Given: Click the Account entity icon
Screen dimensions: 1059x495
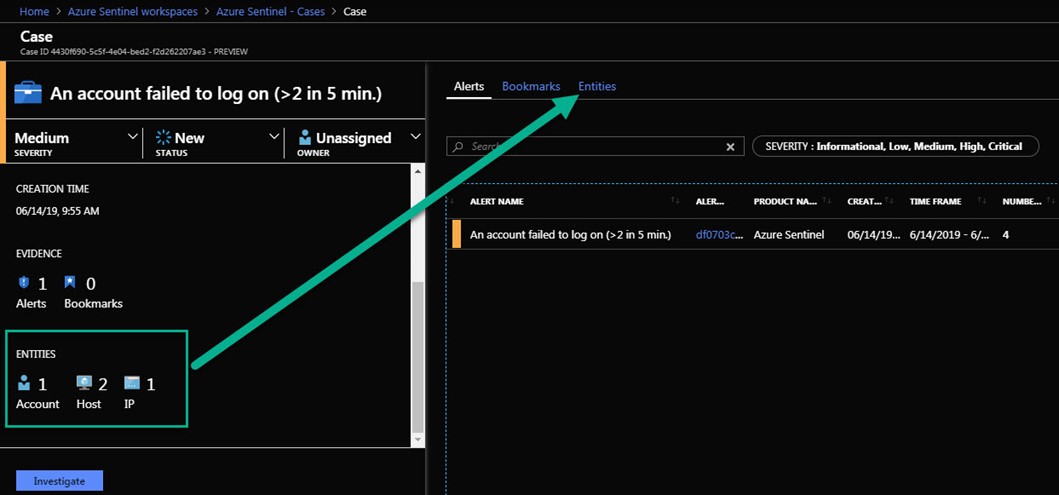Looking at the screenshot, I should 24,383.
